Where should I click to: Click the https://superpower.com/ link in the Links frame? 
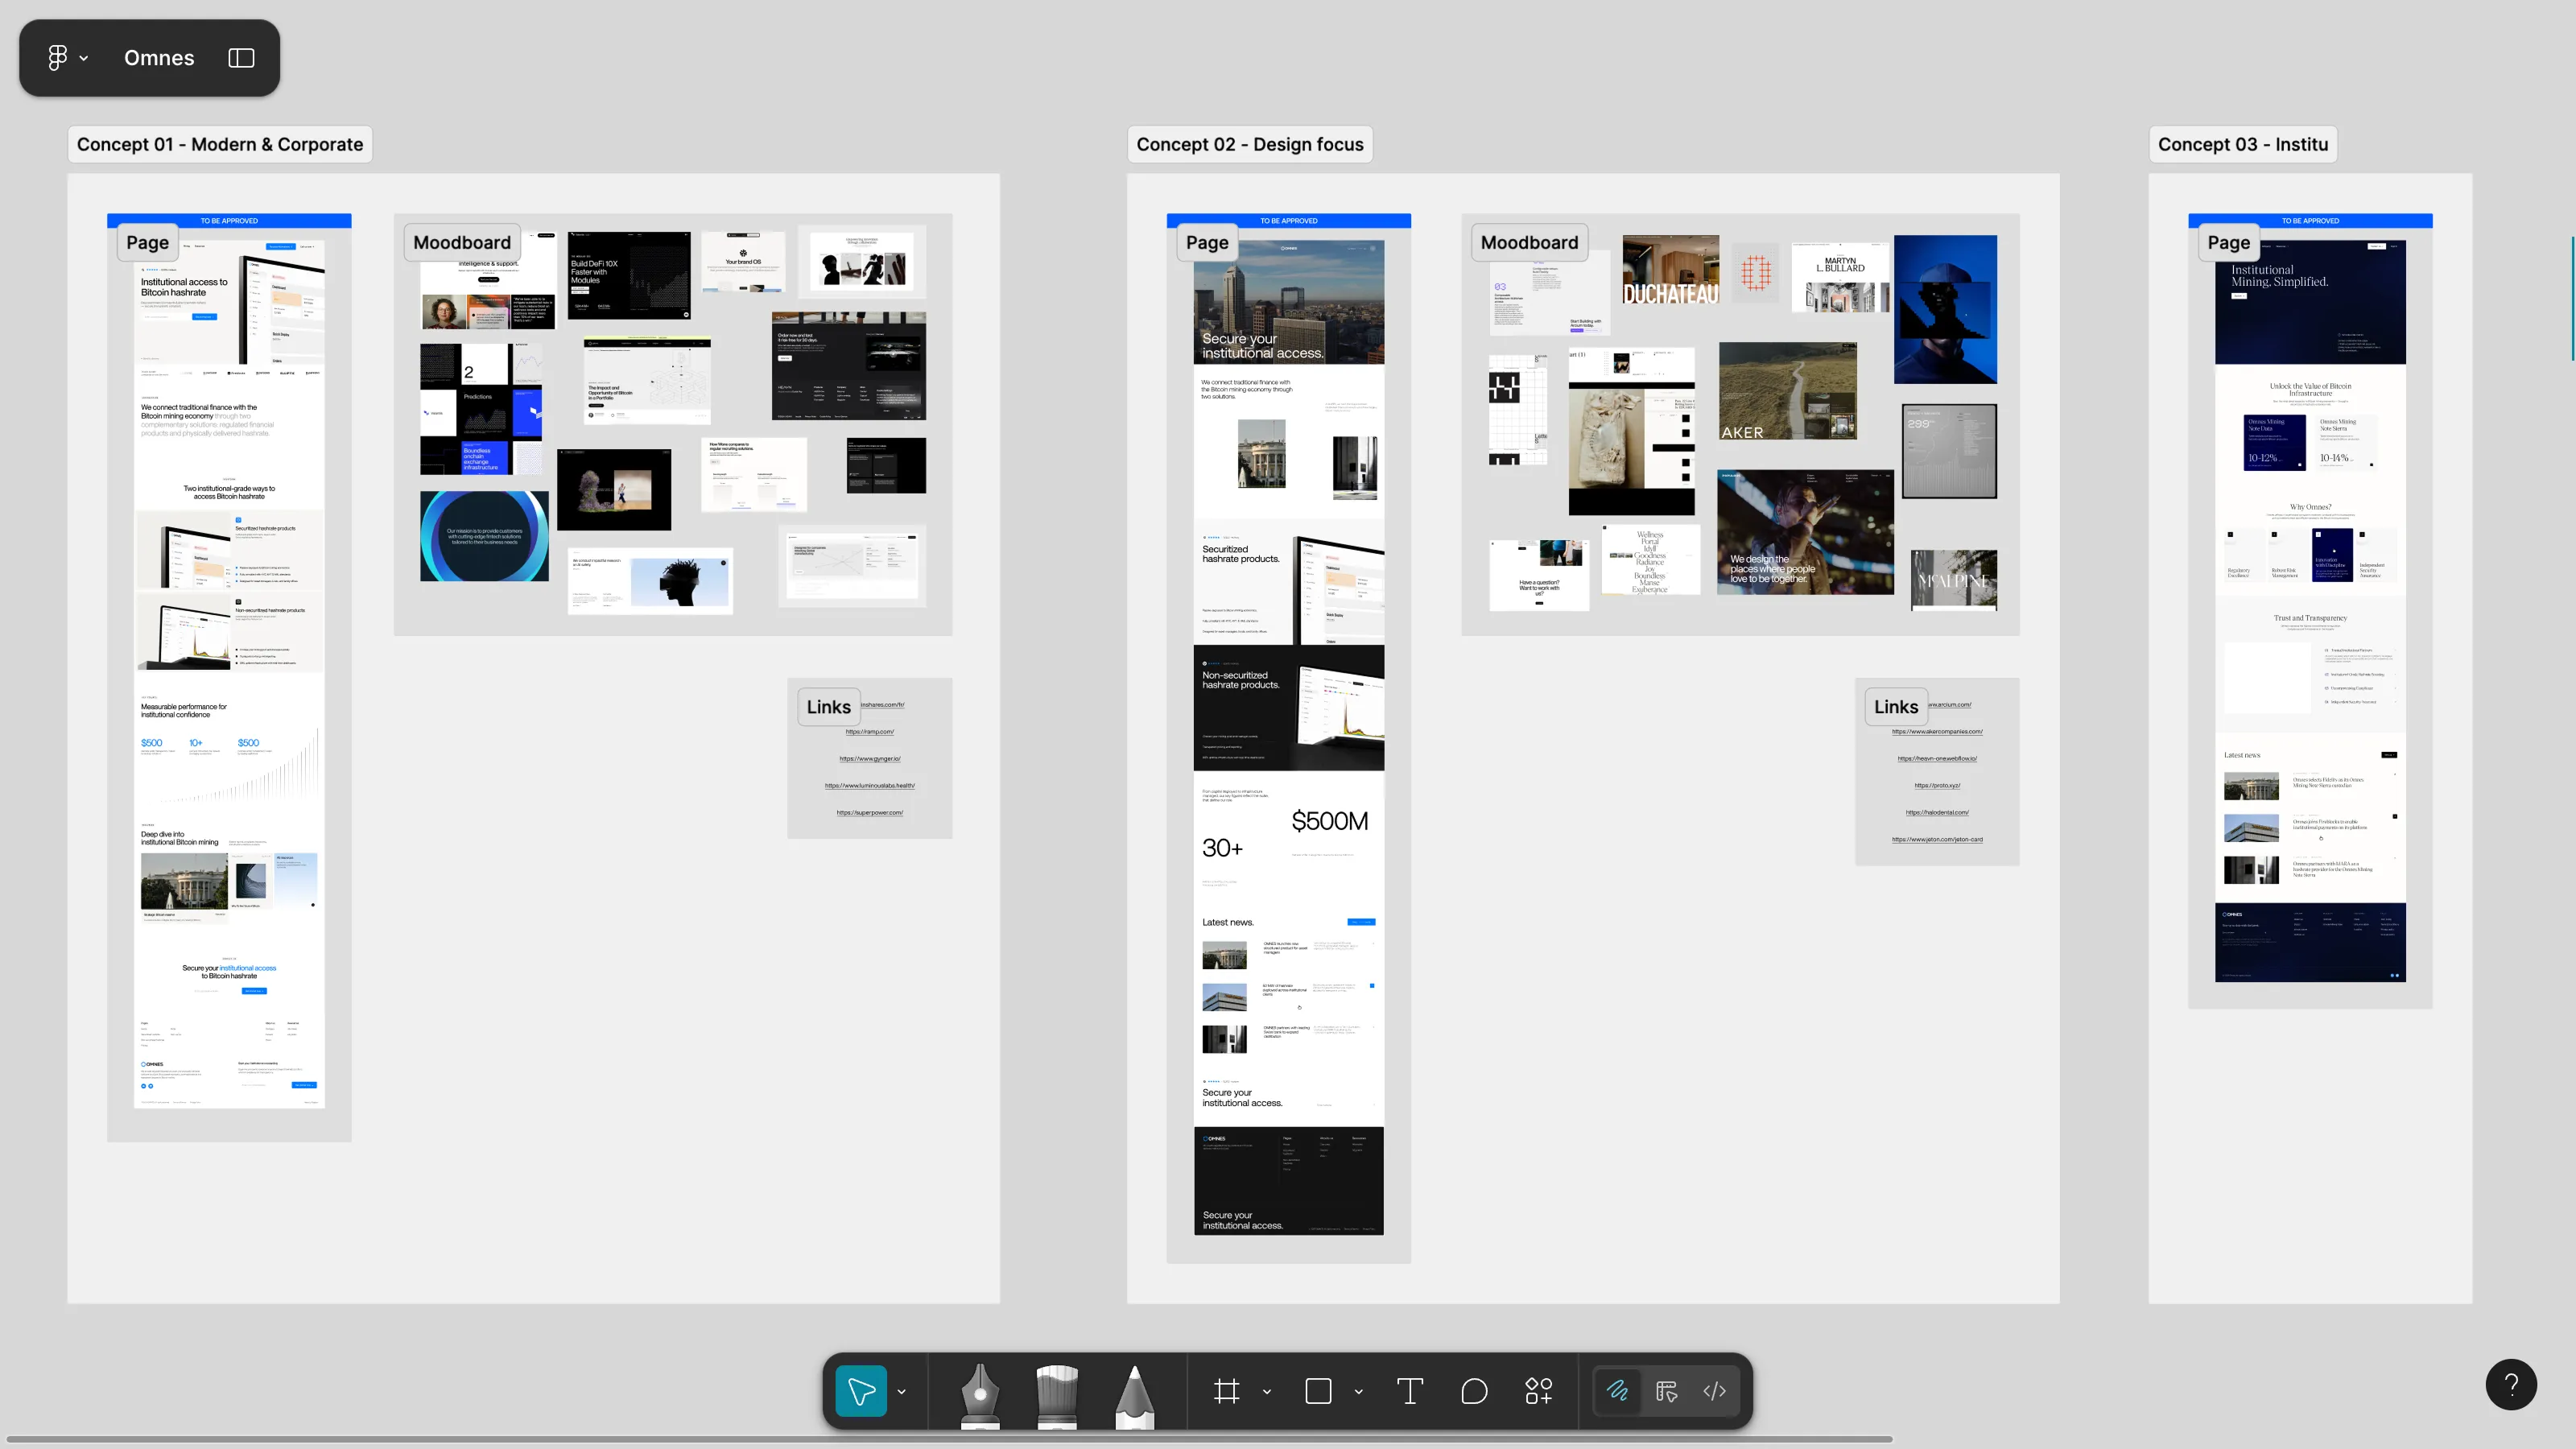[x=870, y=812]
